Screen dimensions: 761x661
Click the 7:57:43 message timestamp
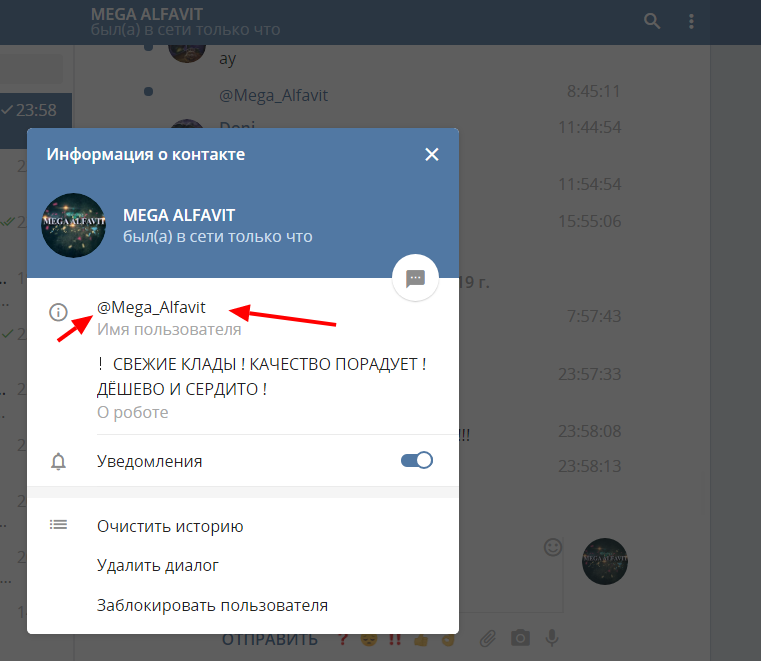tap(594, 316)
